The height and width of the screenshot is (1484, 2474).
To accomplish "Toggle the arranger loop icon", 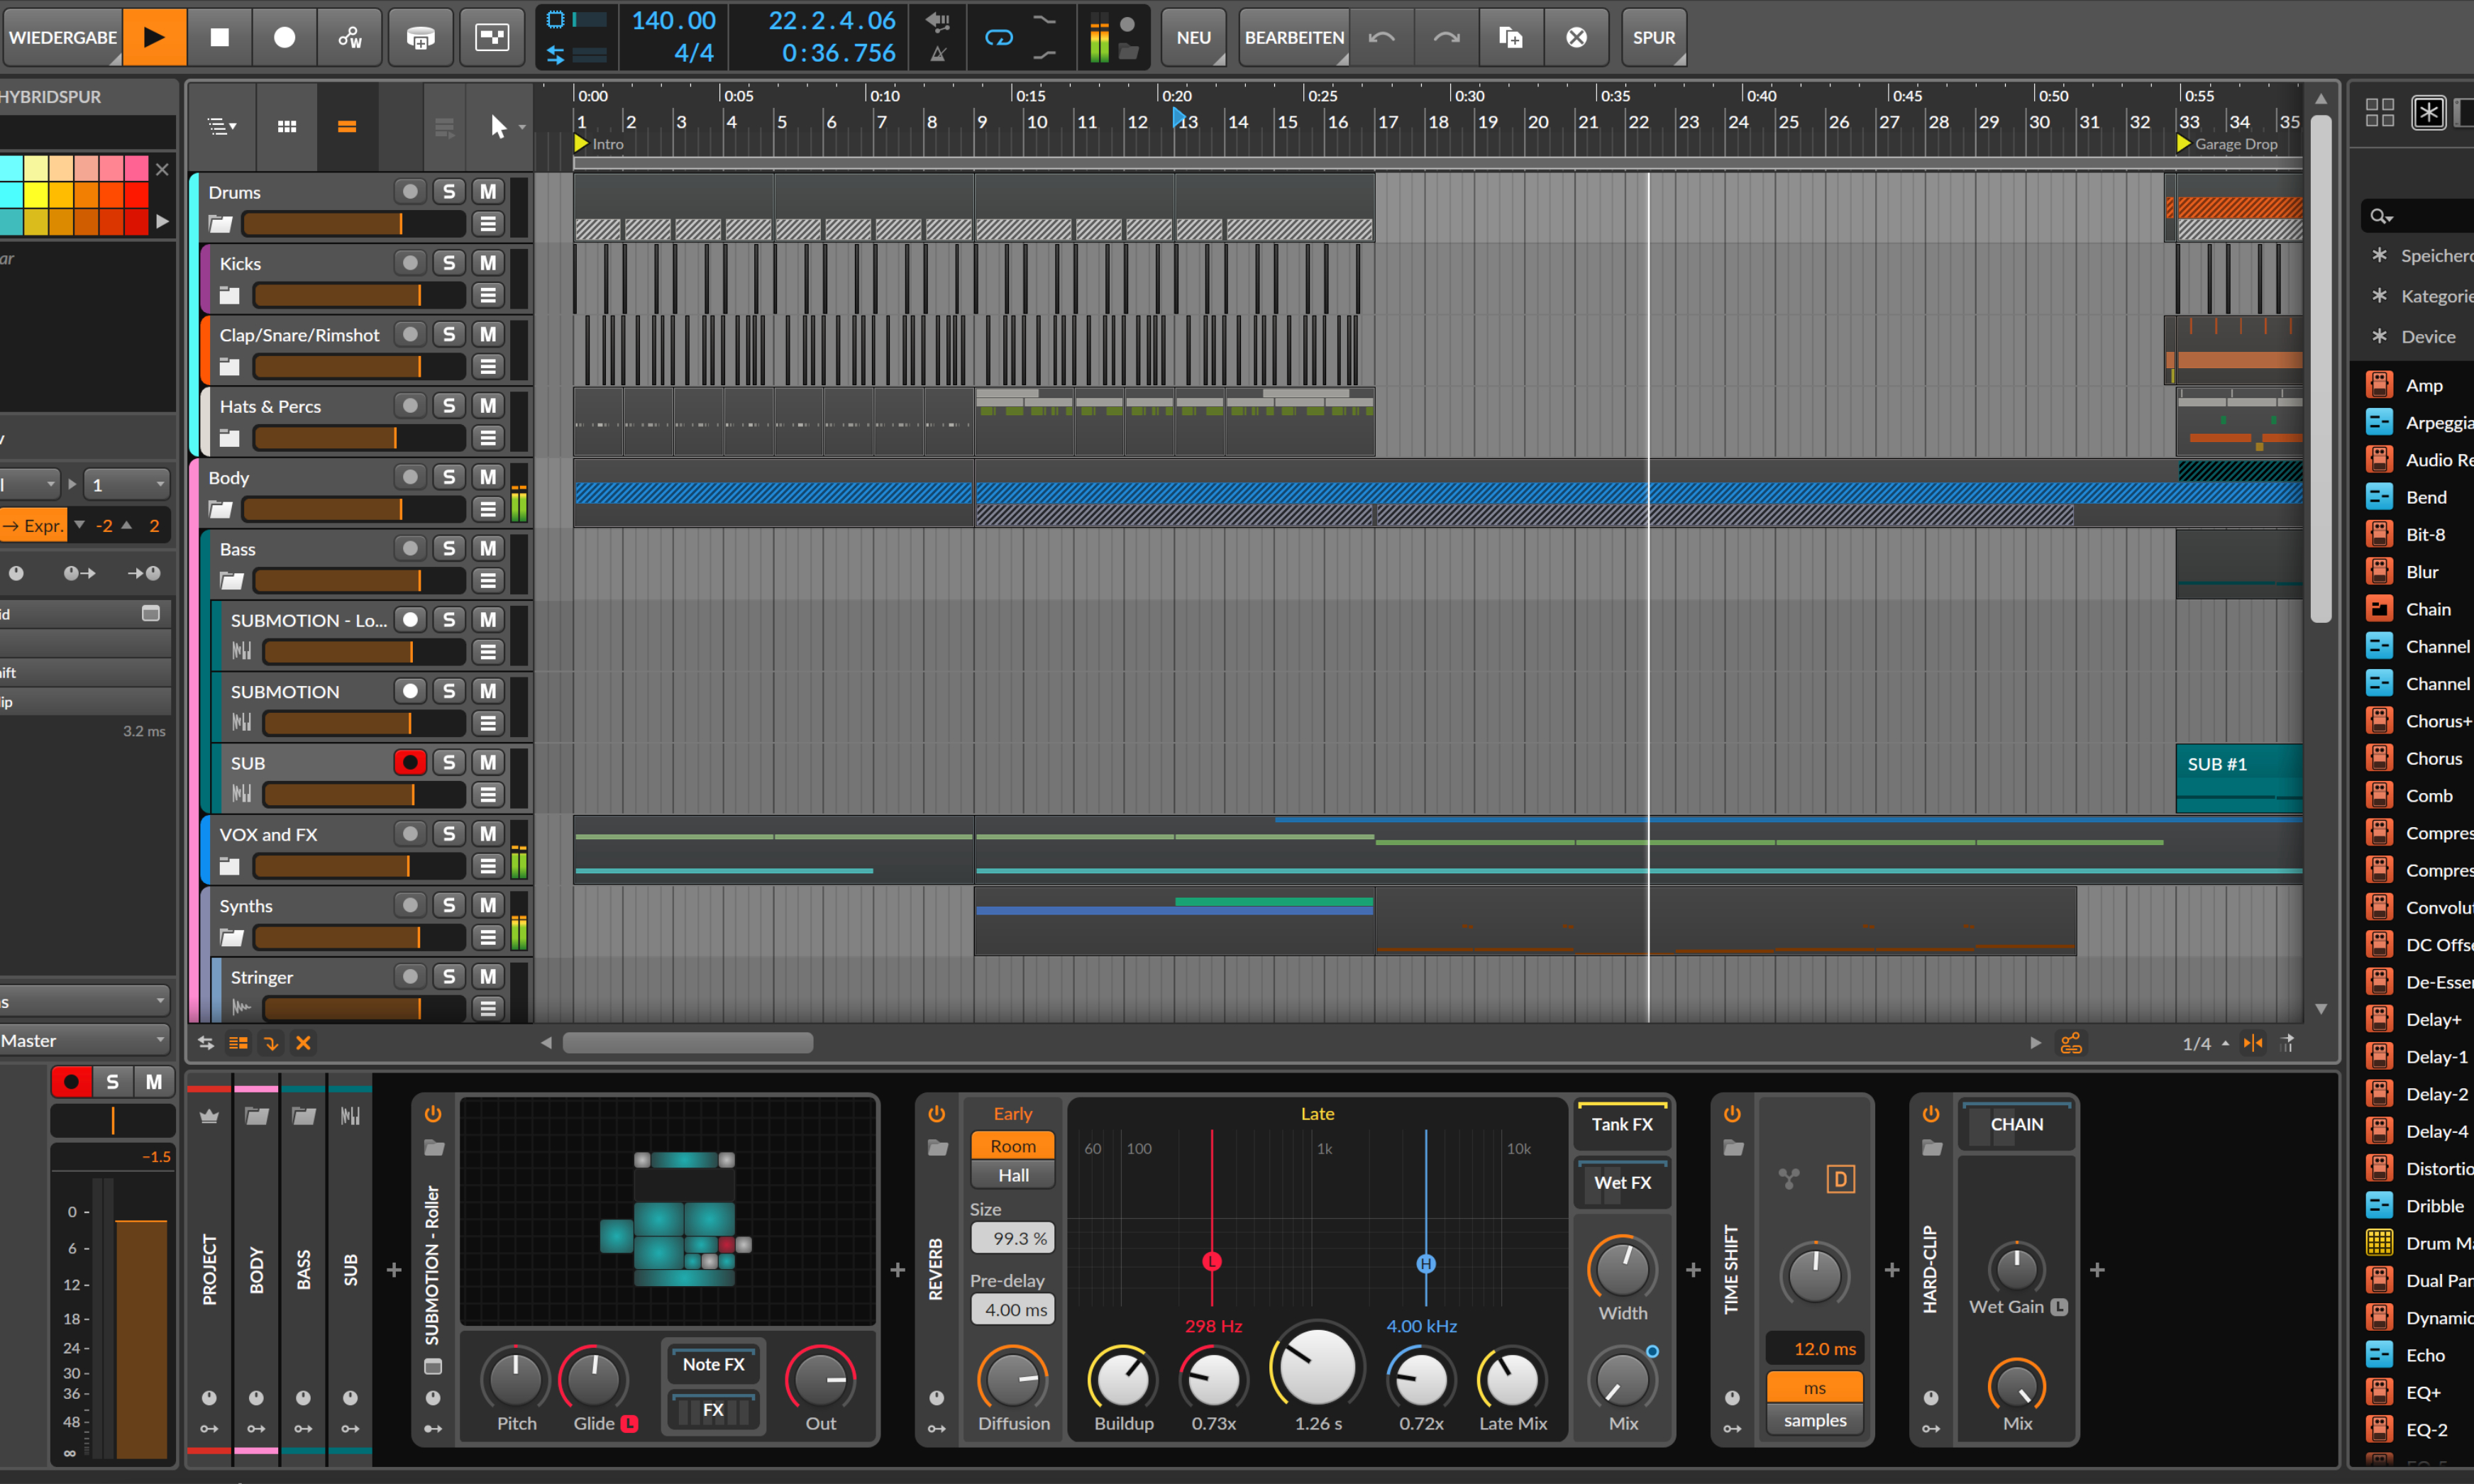I will tap(998, 37).
